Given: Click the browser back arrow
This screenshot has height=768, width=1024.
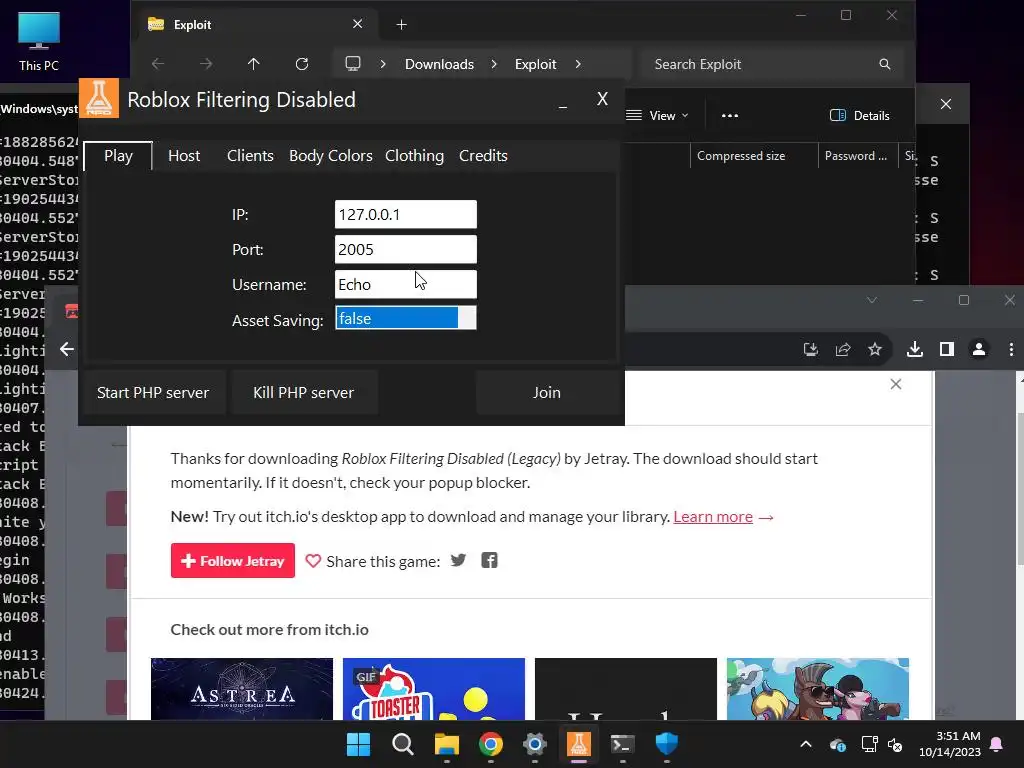Looking at the screenshot, I should (x=67, y=349).
